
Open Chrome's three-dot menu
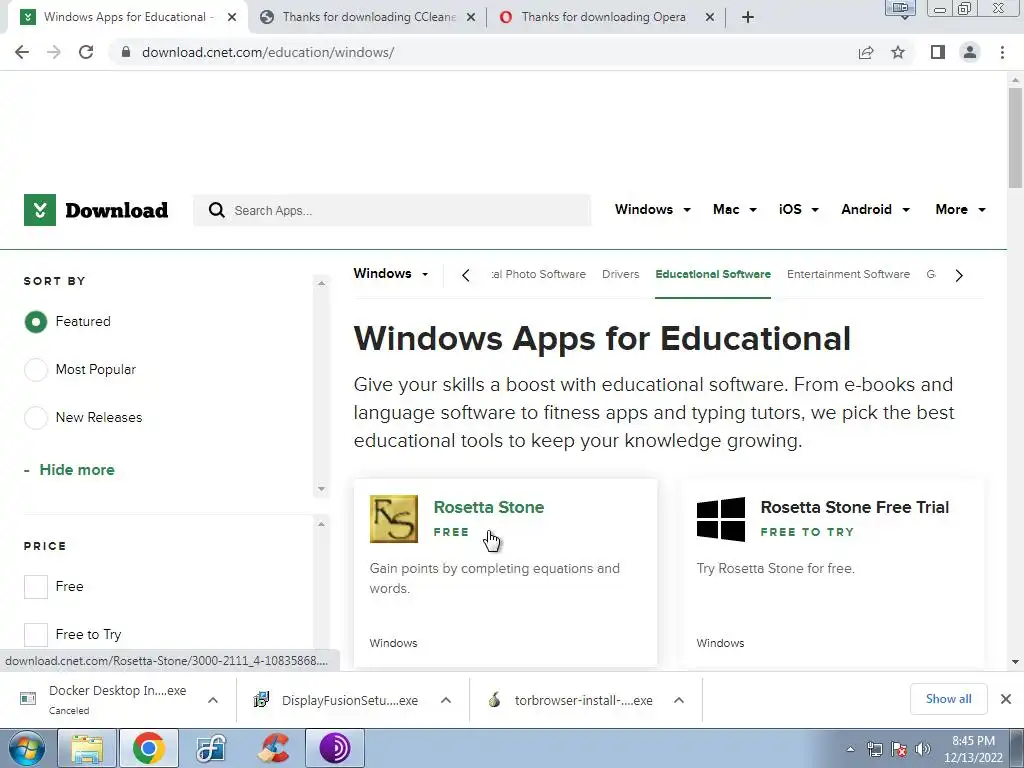coord(1002,52)
